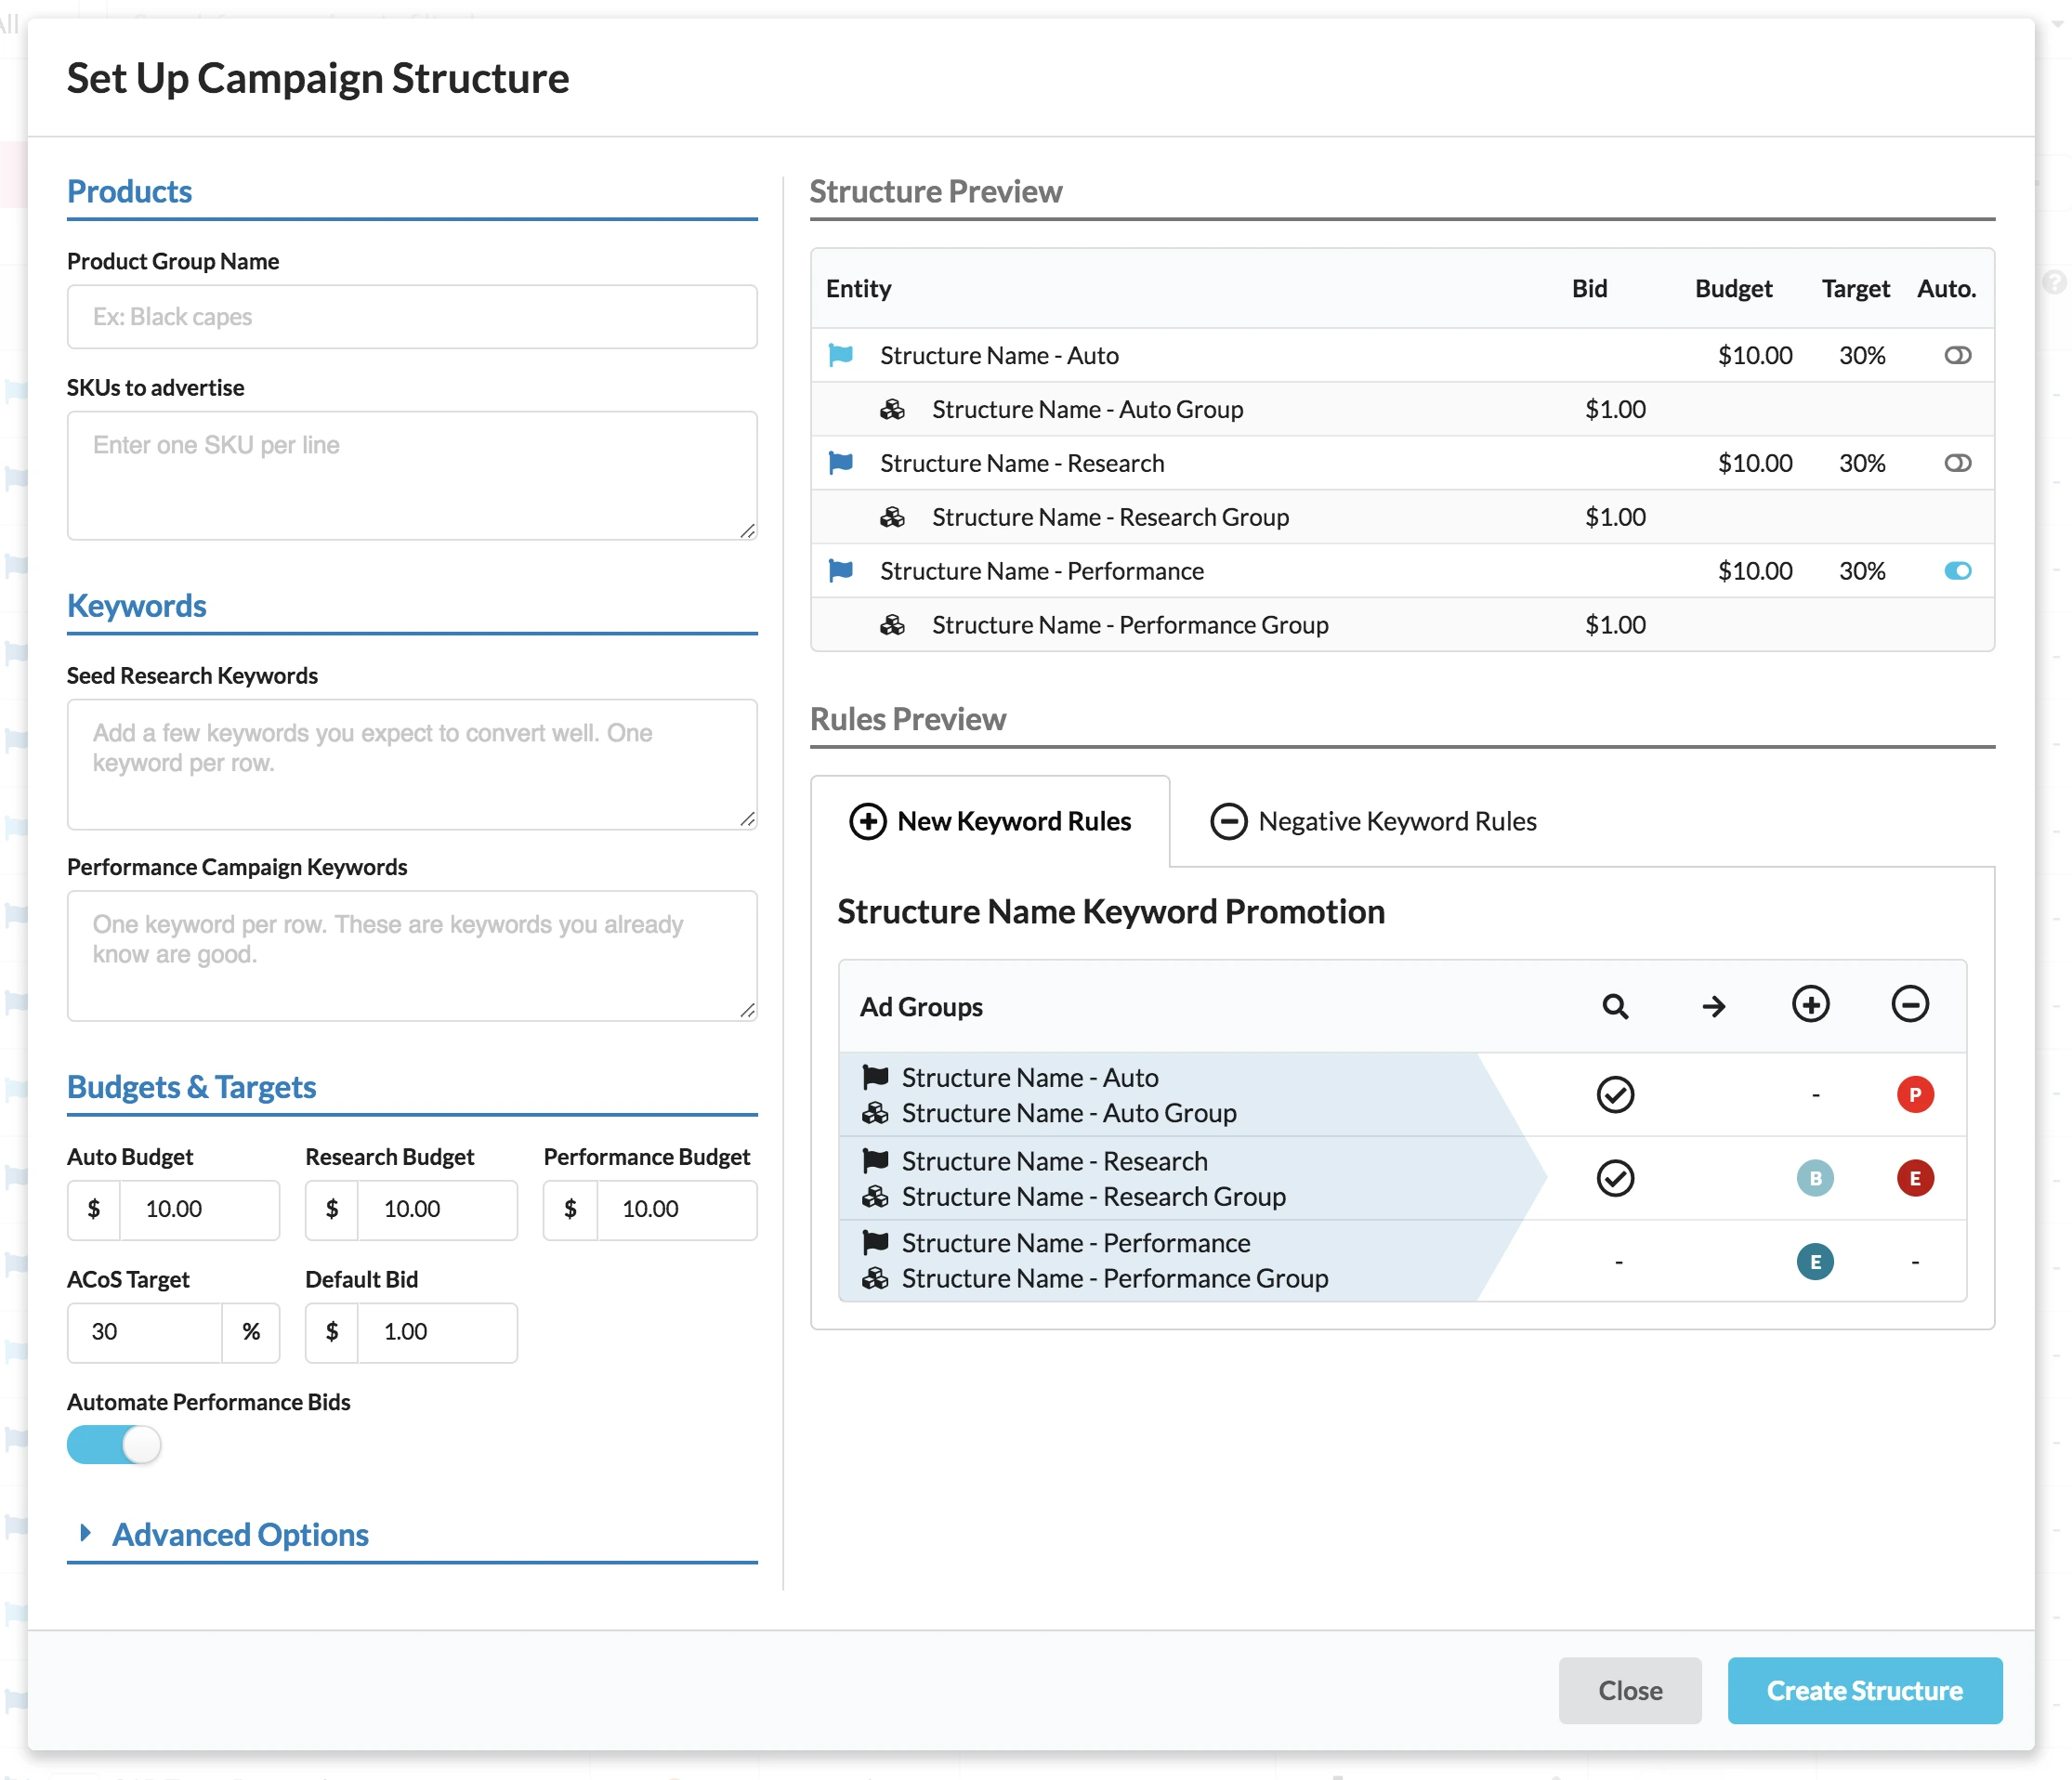Screen dimensions: 2072x1780
Task: Toggle Automate Performance Bids switch off
Action: coord(114,1445)
